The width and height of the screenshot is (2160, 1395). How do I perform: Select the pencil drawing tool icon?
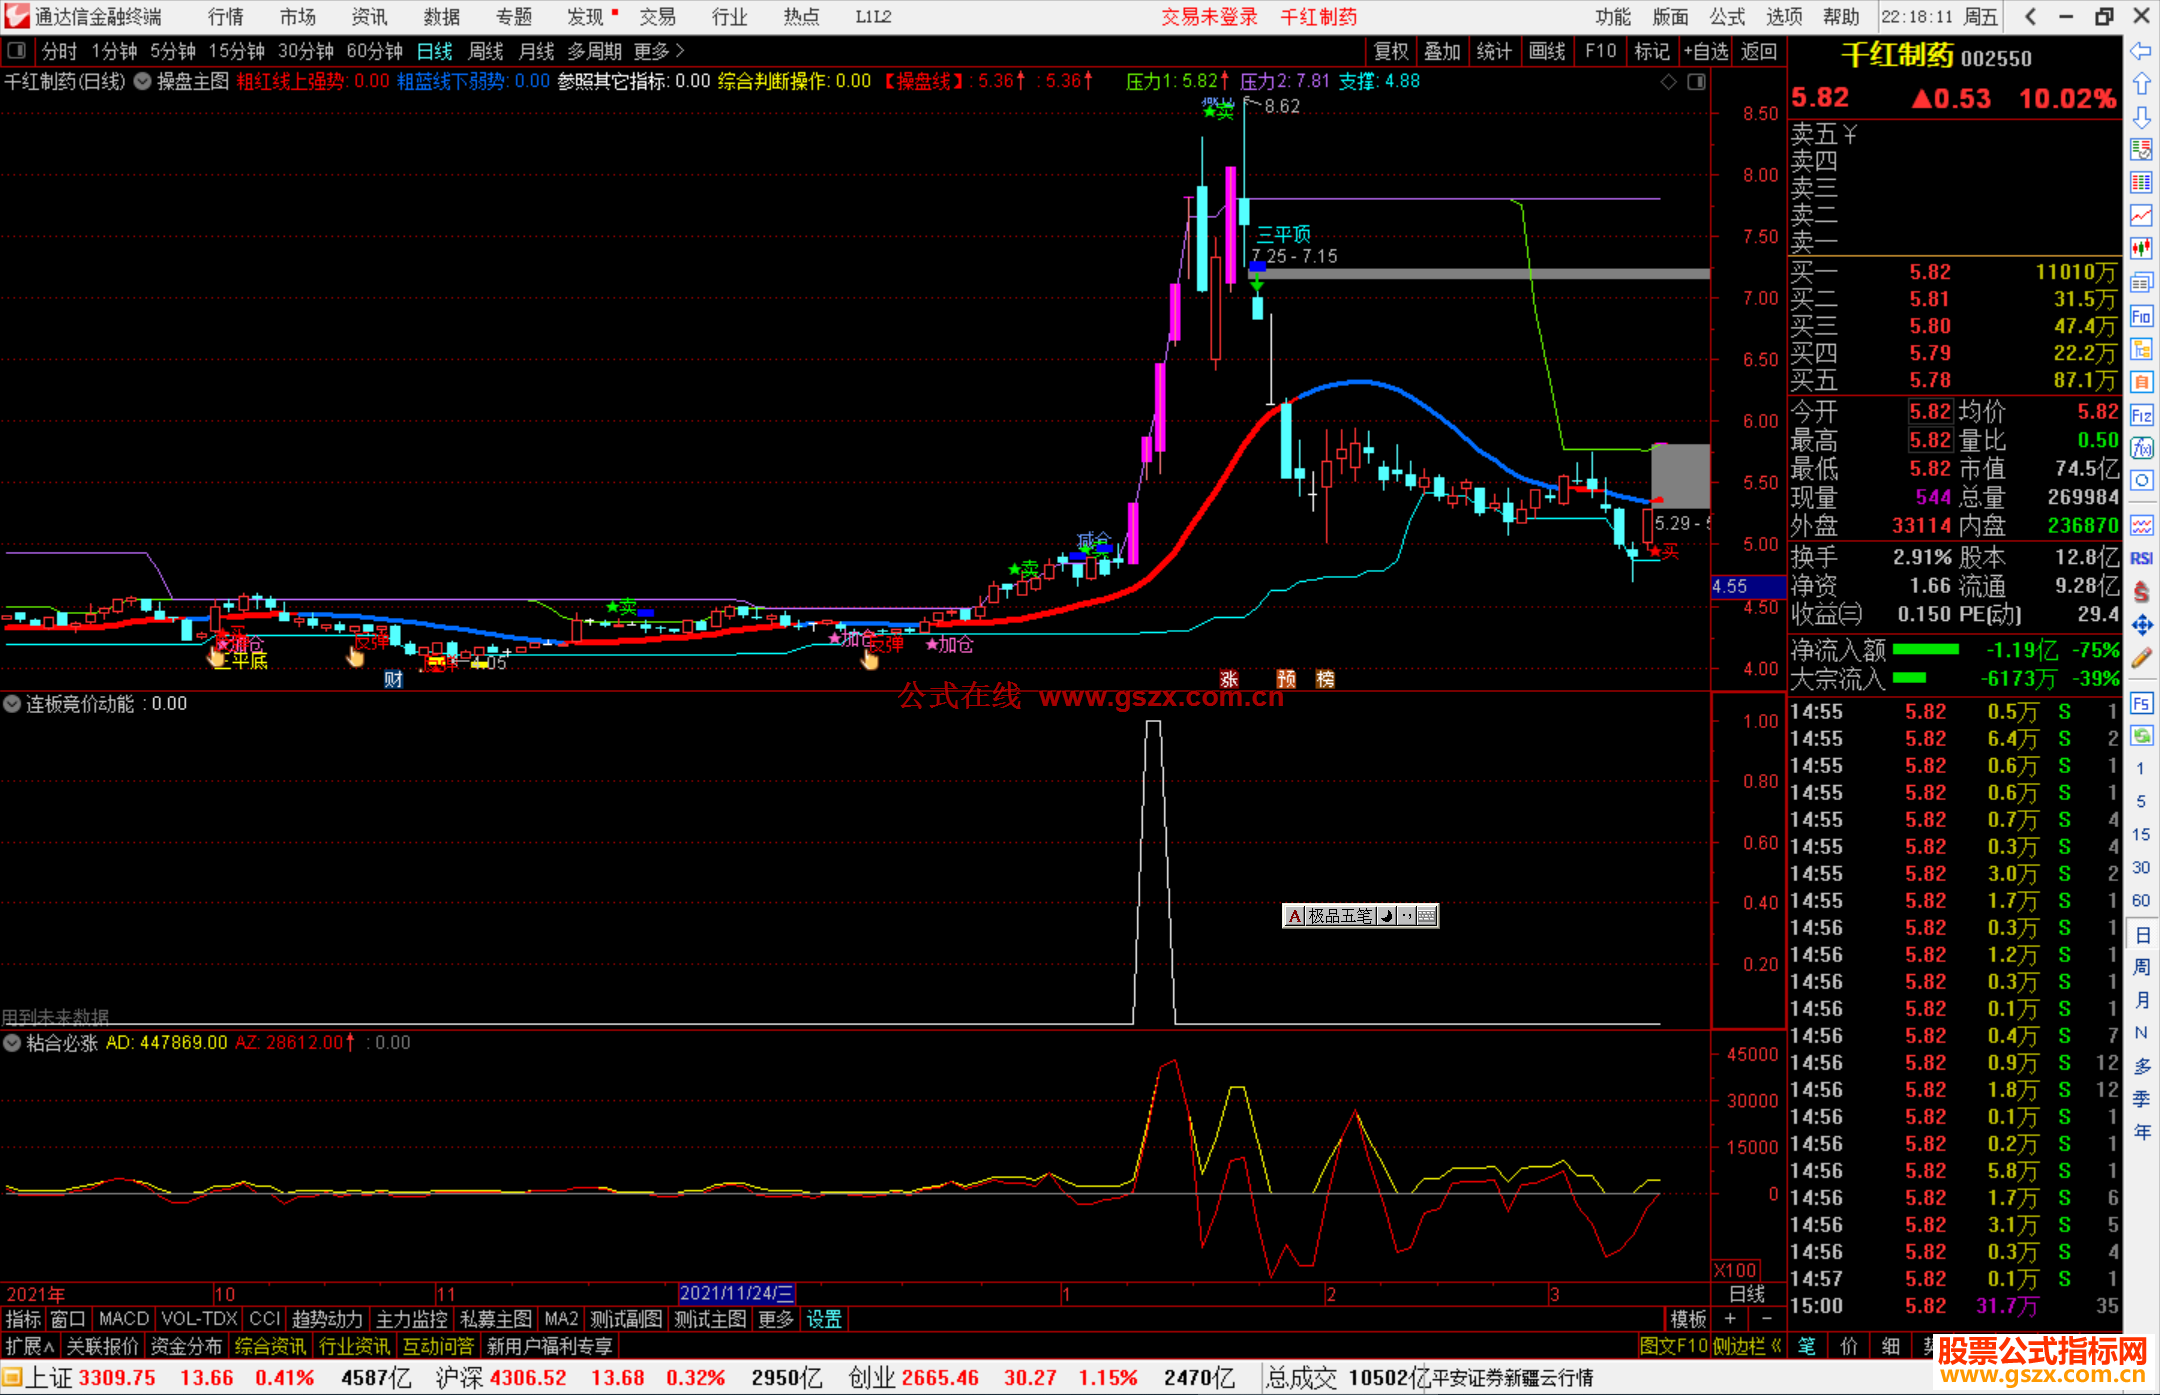tap(2141, 658)
